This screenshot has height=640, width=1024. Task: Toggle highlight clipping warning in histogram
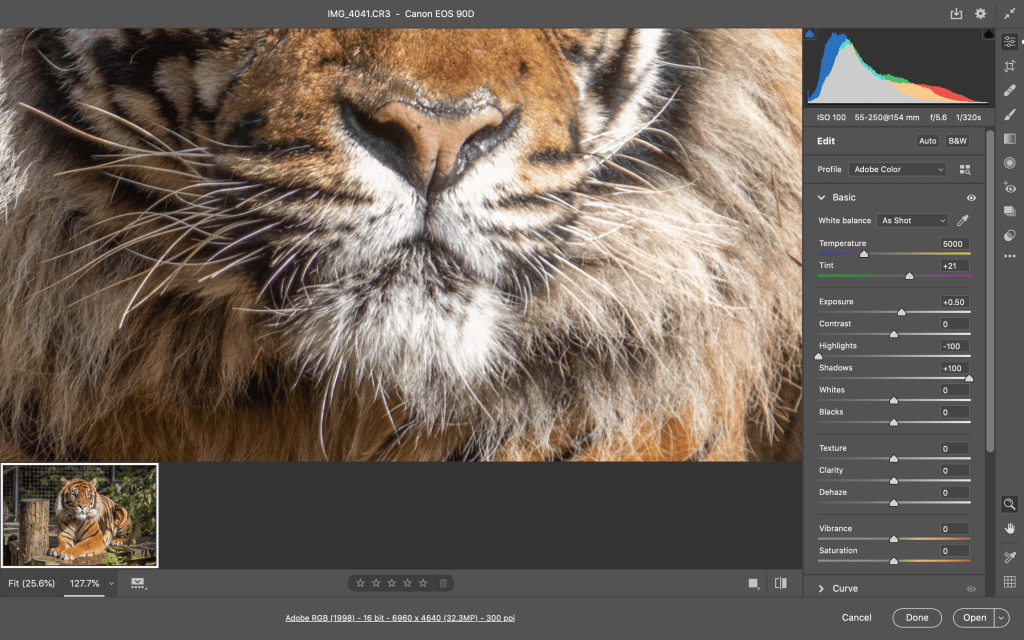988,34
